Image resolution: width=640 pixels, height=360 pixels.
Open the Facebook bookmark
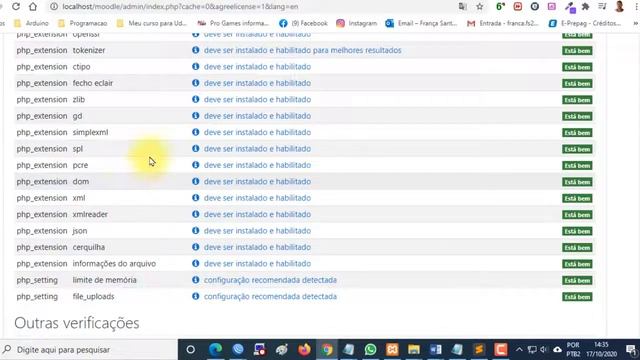(303, 23)
